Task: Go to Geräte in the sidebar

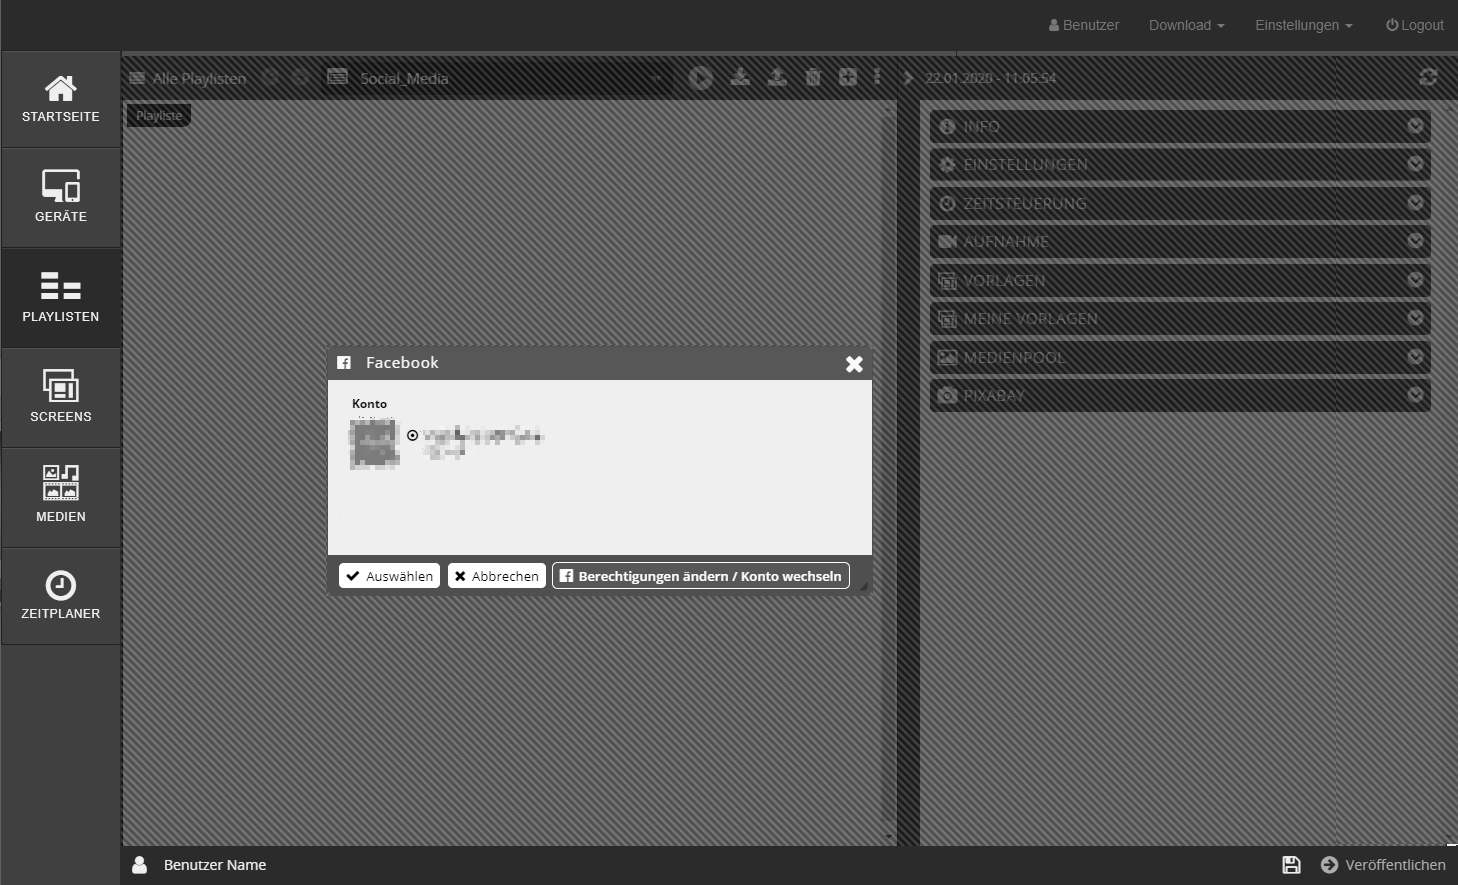Action: [x=61, y=198]
